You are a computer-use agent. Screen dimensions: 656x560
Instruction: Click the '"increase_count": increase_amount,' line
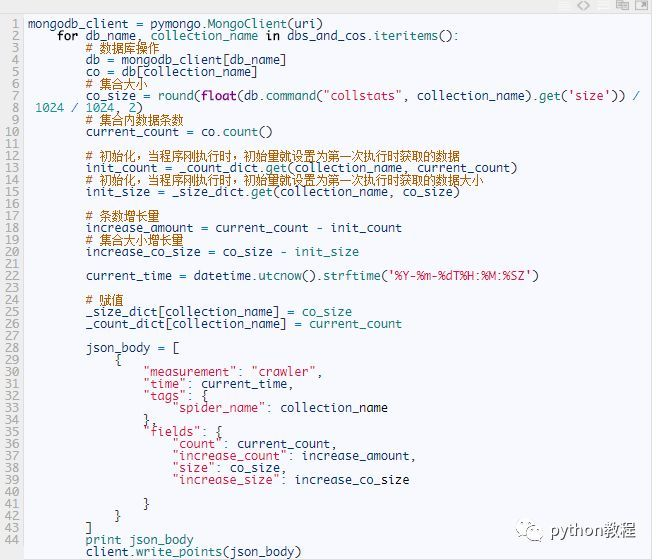tap(294, 456)
